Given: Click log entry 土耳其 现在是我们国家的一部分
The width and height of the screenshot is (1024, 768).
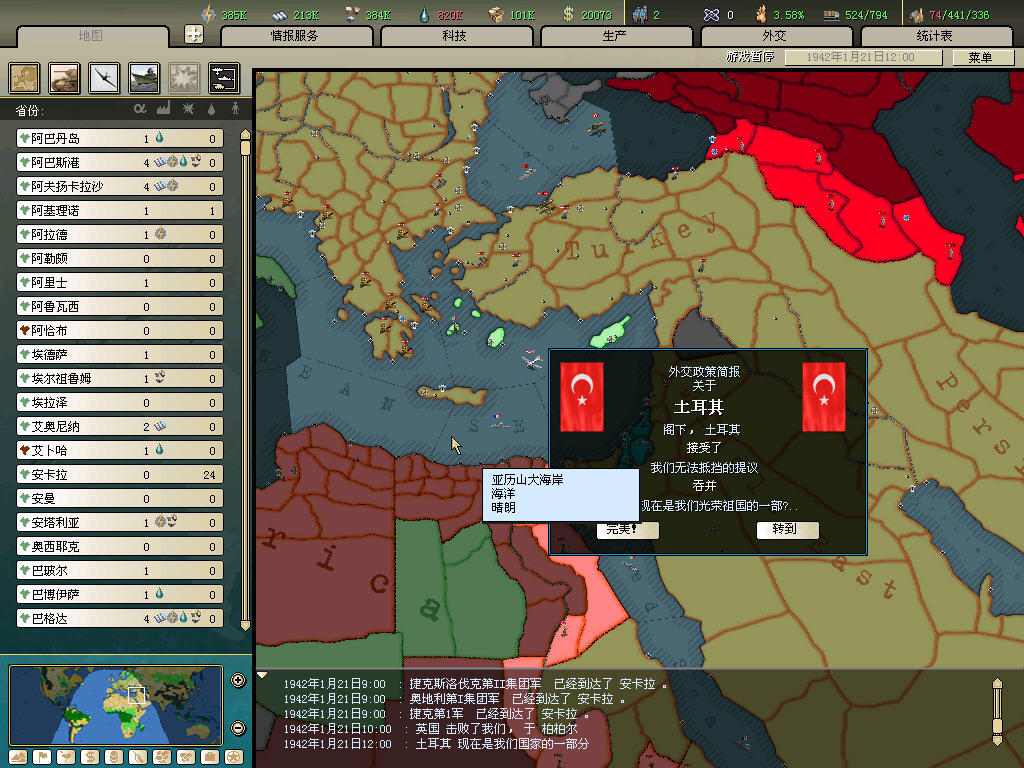Looking at the screenshot, I should point(436,744).
